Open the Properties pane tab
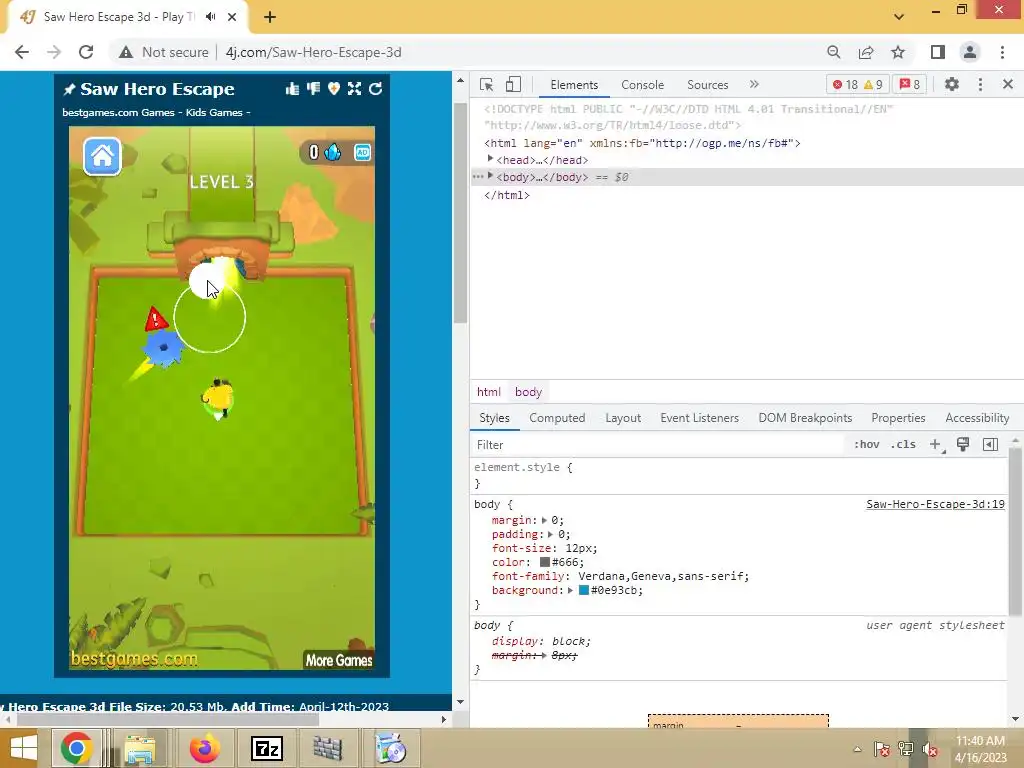The image size is (1024, 768). 898,418
